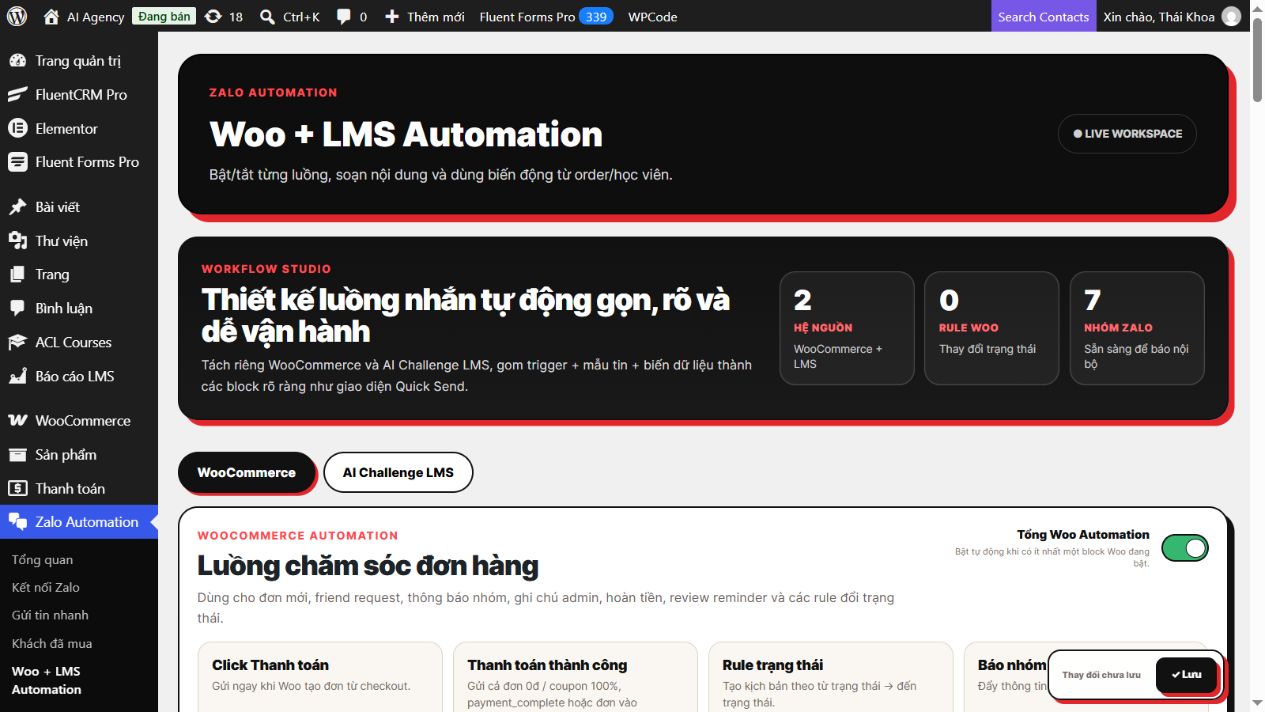This screenshot has height=712, width=1265.
Task: Click the Thay đổi chưa lưu notice text
Action: 1101,675
